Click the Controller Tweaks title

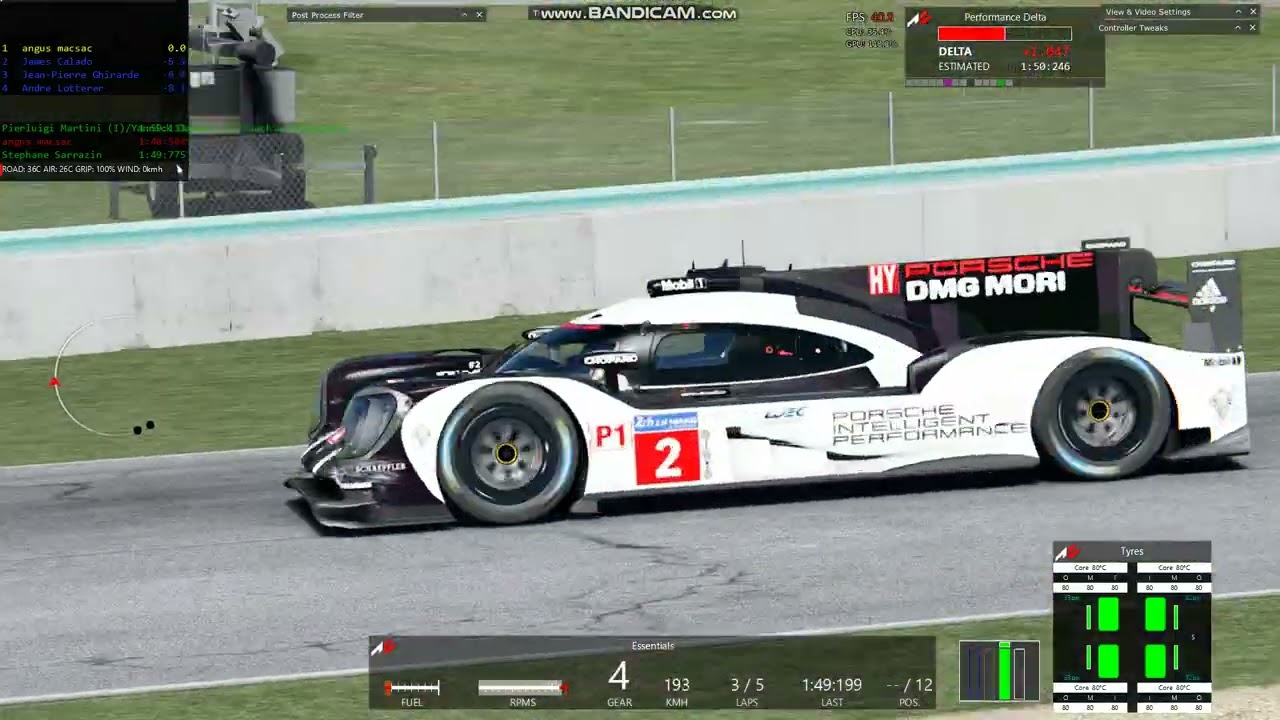[1133, 28]
